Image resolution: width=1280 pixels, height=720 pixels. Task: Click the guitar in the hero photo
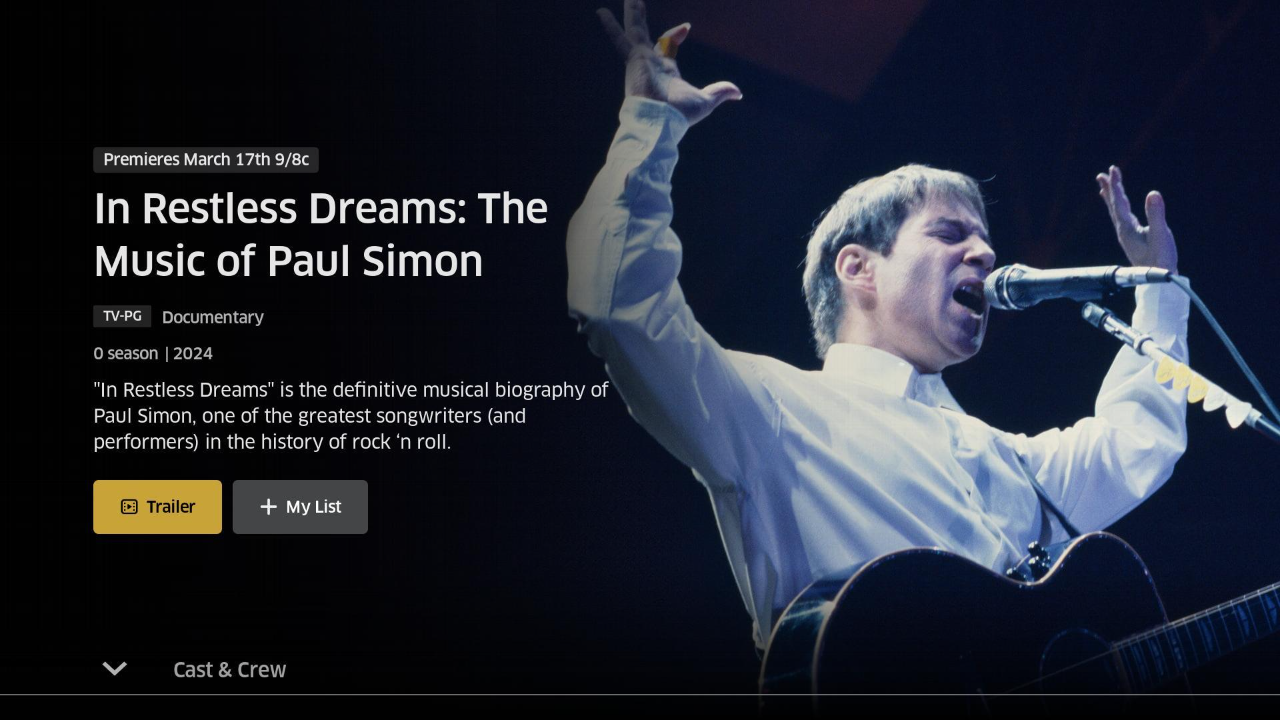pyautogui.click(x=1020, y=630)
